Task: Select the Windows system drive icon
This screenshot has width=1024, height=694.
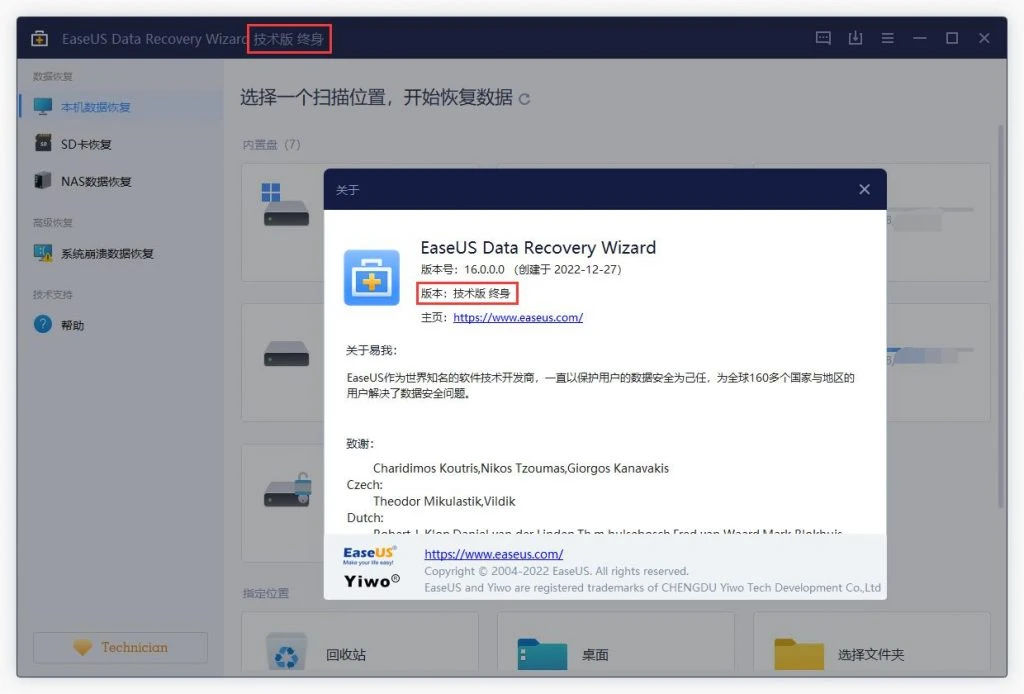Action: [x=285, y=207]
